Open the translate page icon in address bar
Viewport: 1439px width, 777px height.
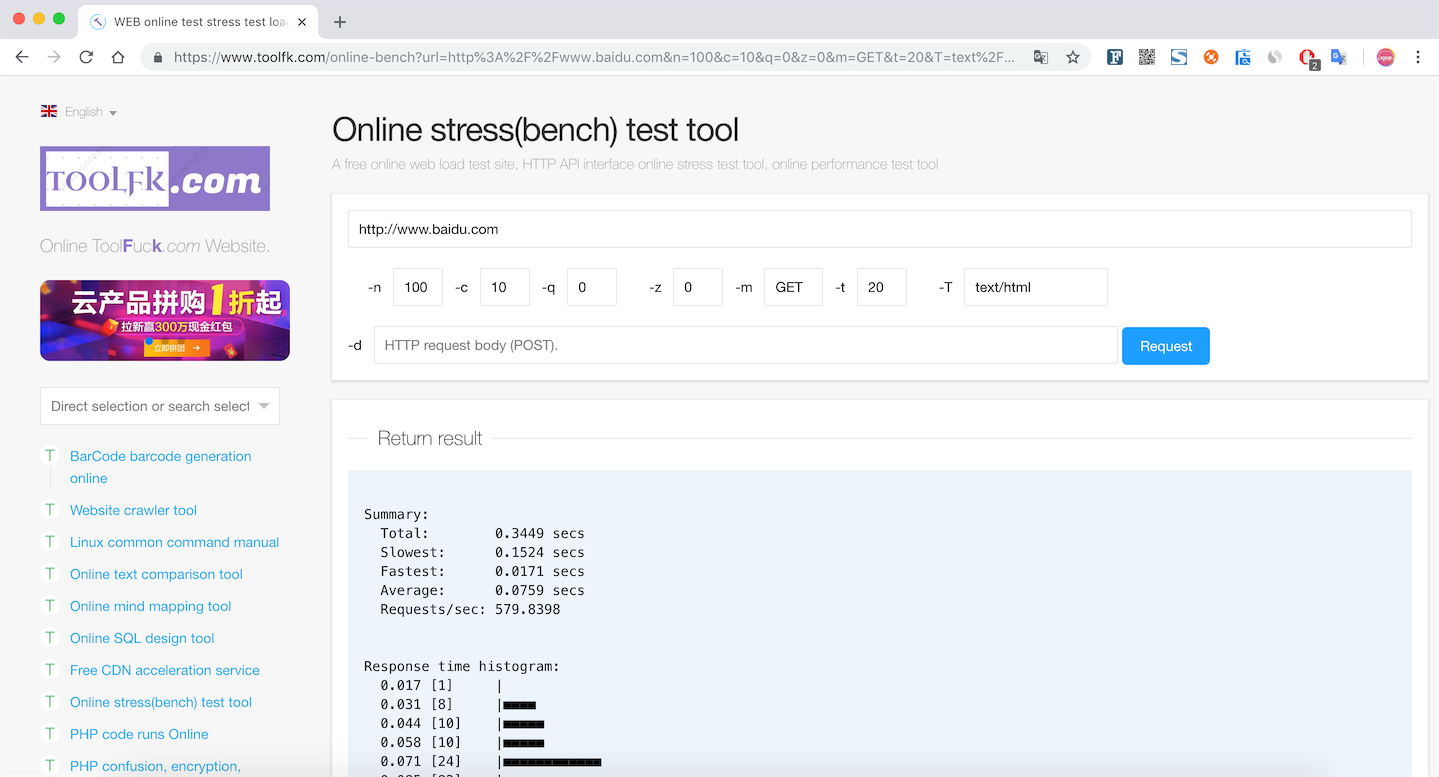[x=1041, y=57]
